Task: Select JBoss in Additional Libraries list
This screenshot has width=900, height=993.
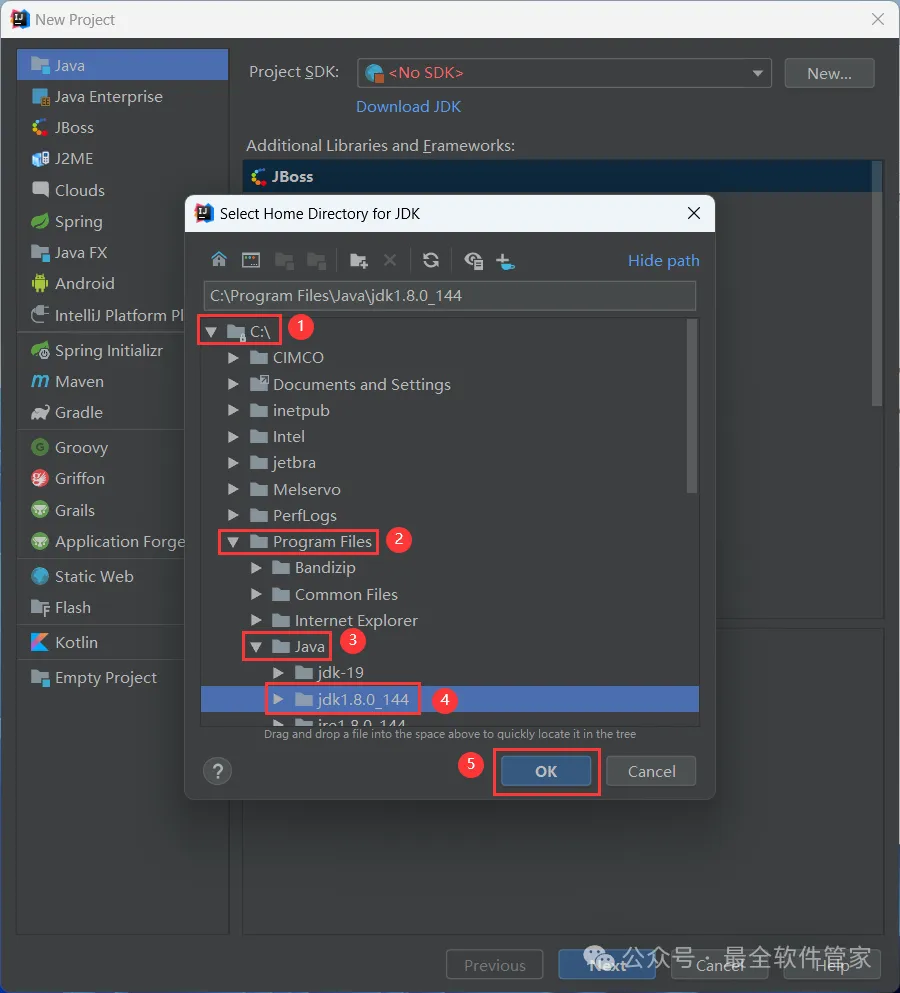Action: 557,177
